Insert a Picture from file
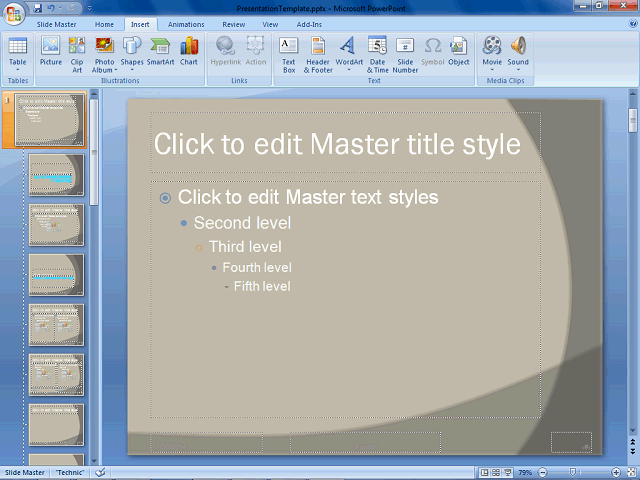This screenshot has width=640, height=480. tap(51, 51)
